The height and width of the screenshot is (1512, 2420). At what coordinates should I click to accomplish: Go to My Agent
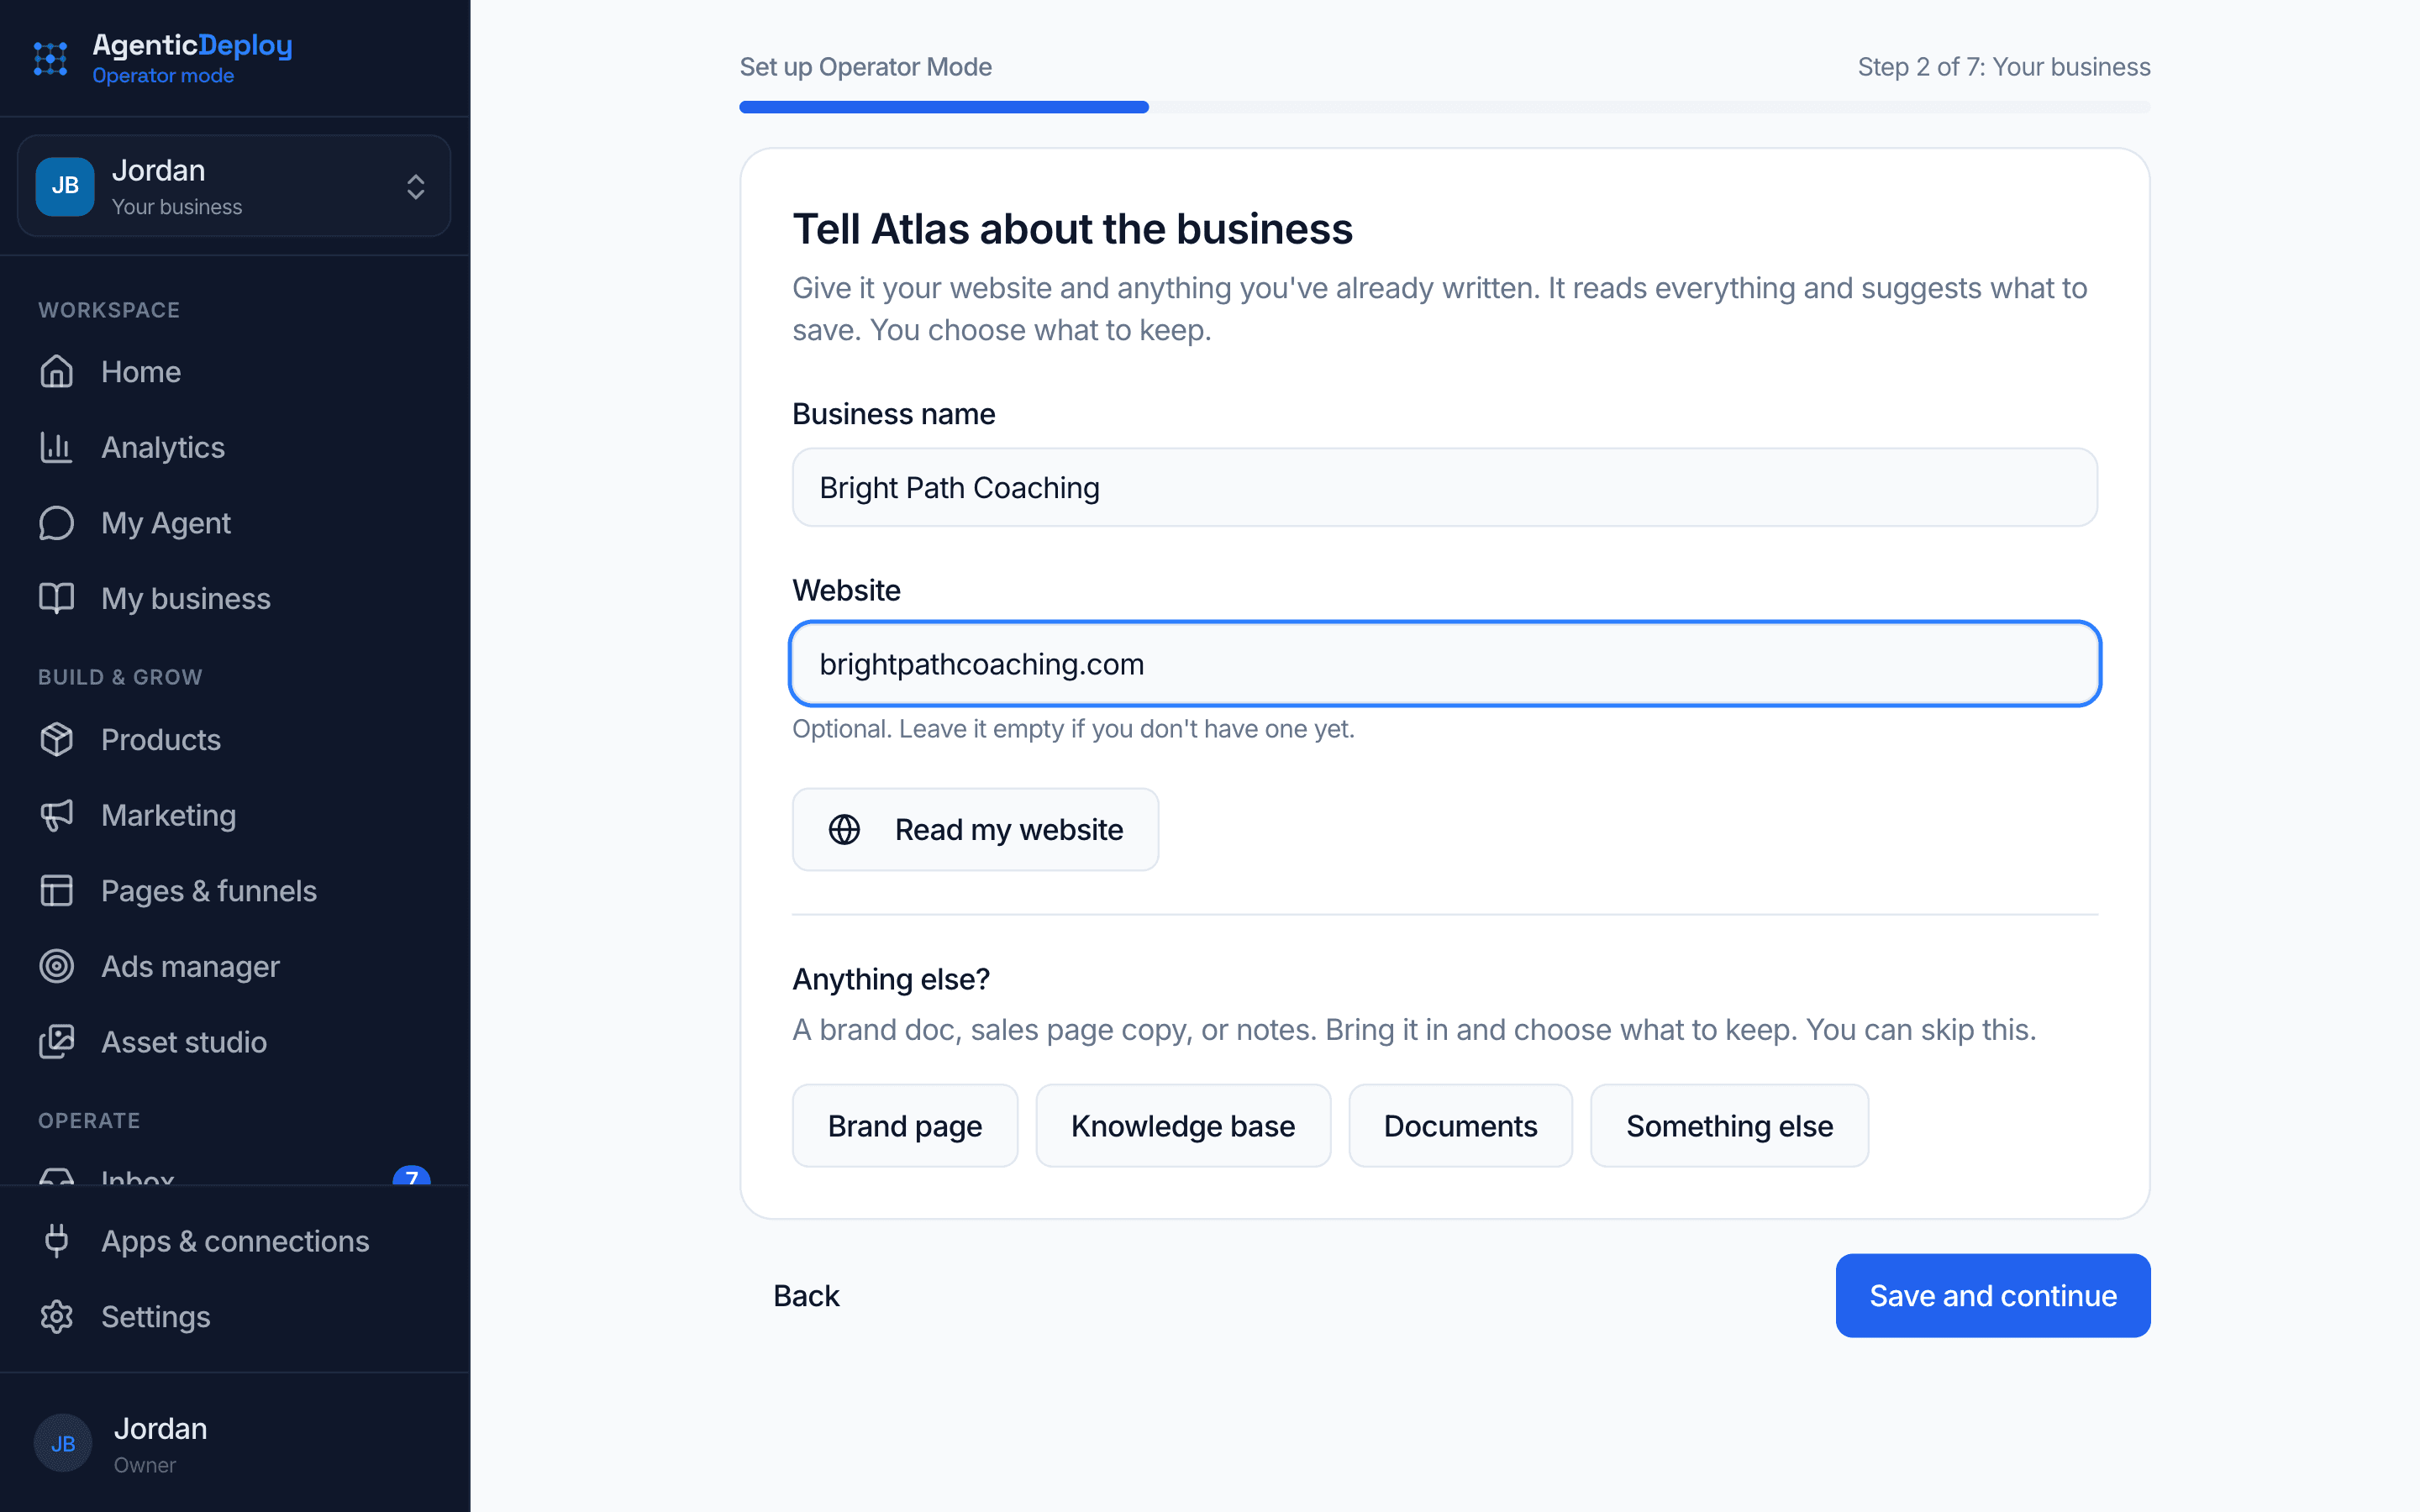pos(235,523)
